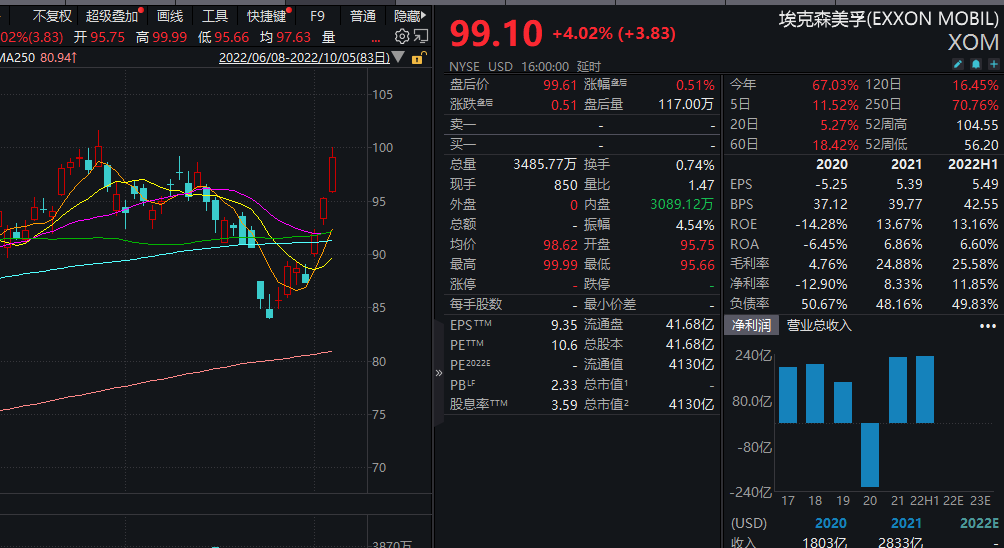Screen dimensions: 1004x548
Task: Click 总市值² value 4130亿
Action: [692, 405]
